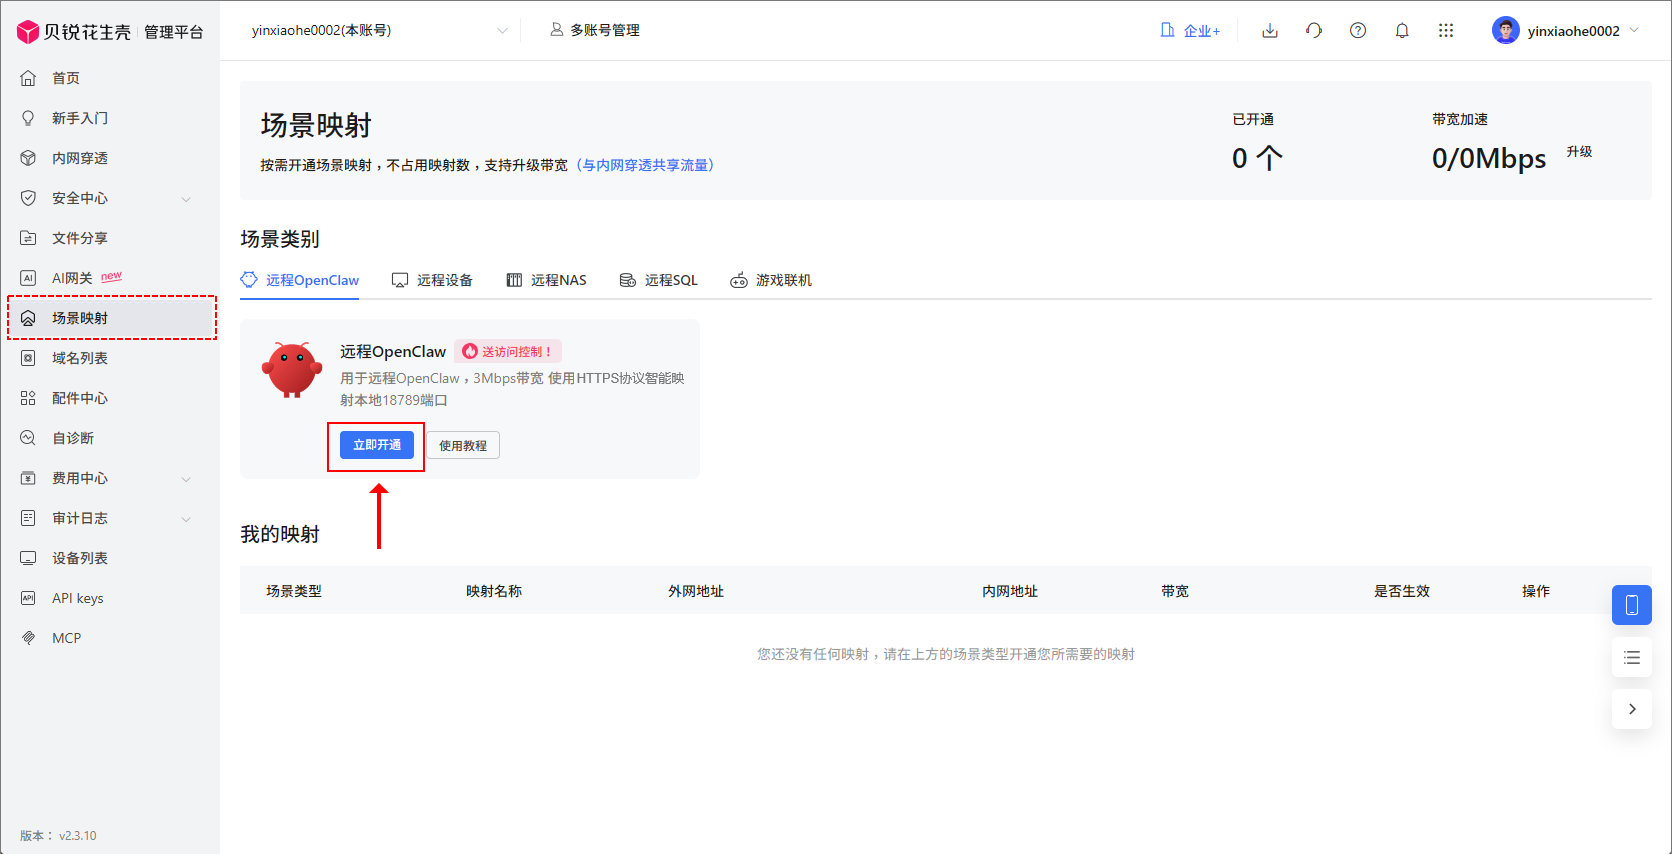This screenshot has height=854, width=1672.
Task: Open 文件分享 in the sidebar
Action: [80, 238]
